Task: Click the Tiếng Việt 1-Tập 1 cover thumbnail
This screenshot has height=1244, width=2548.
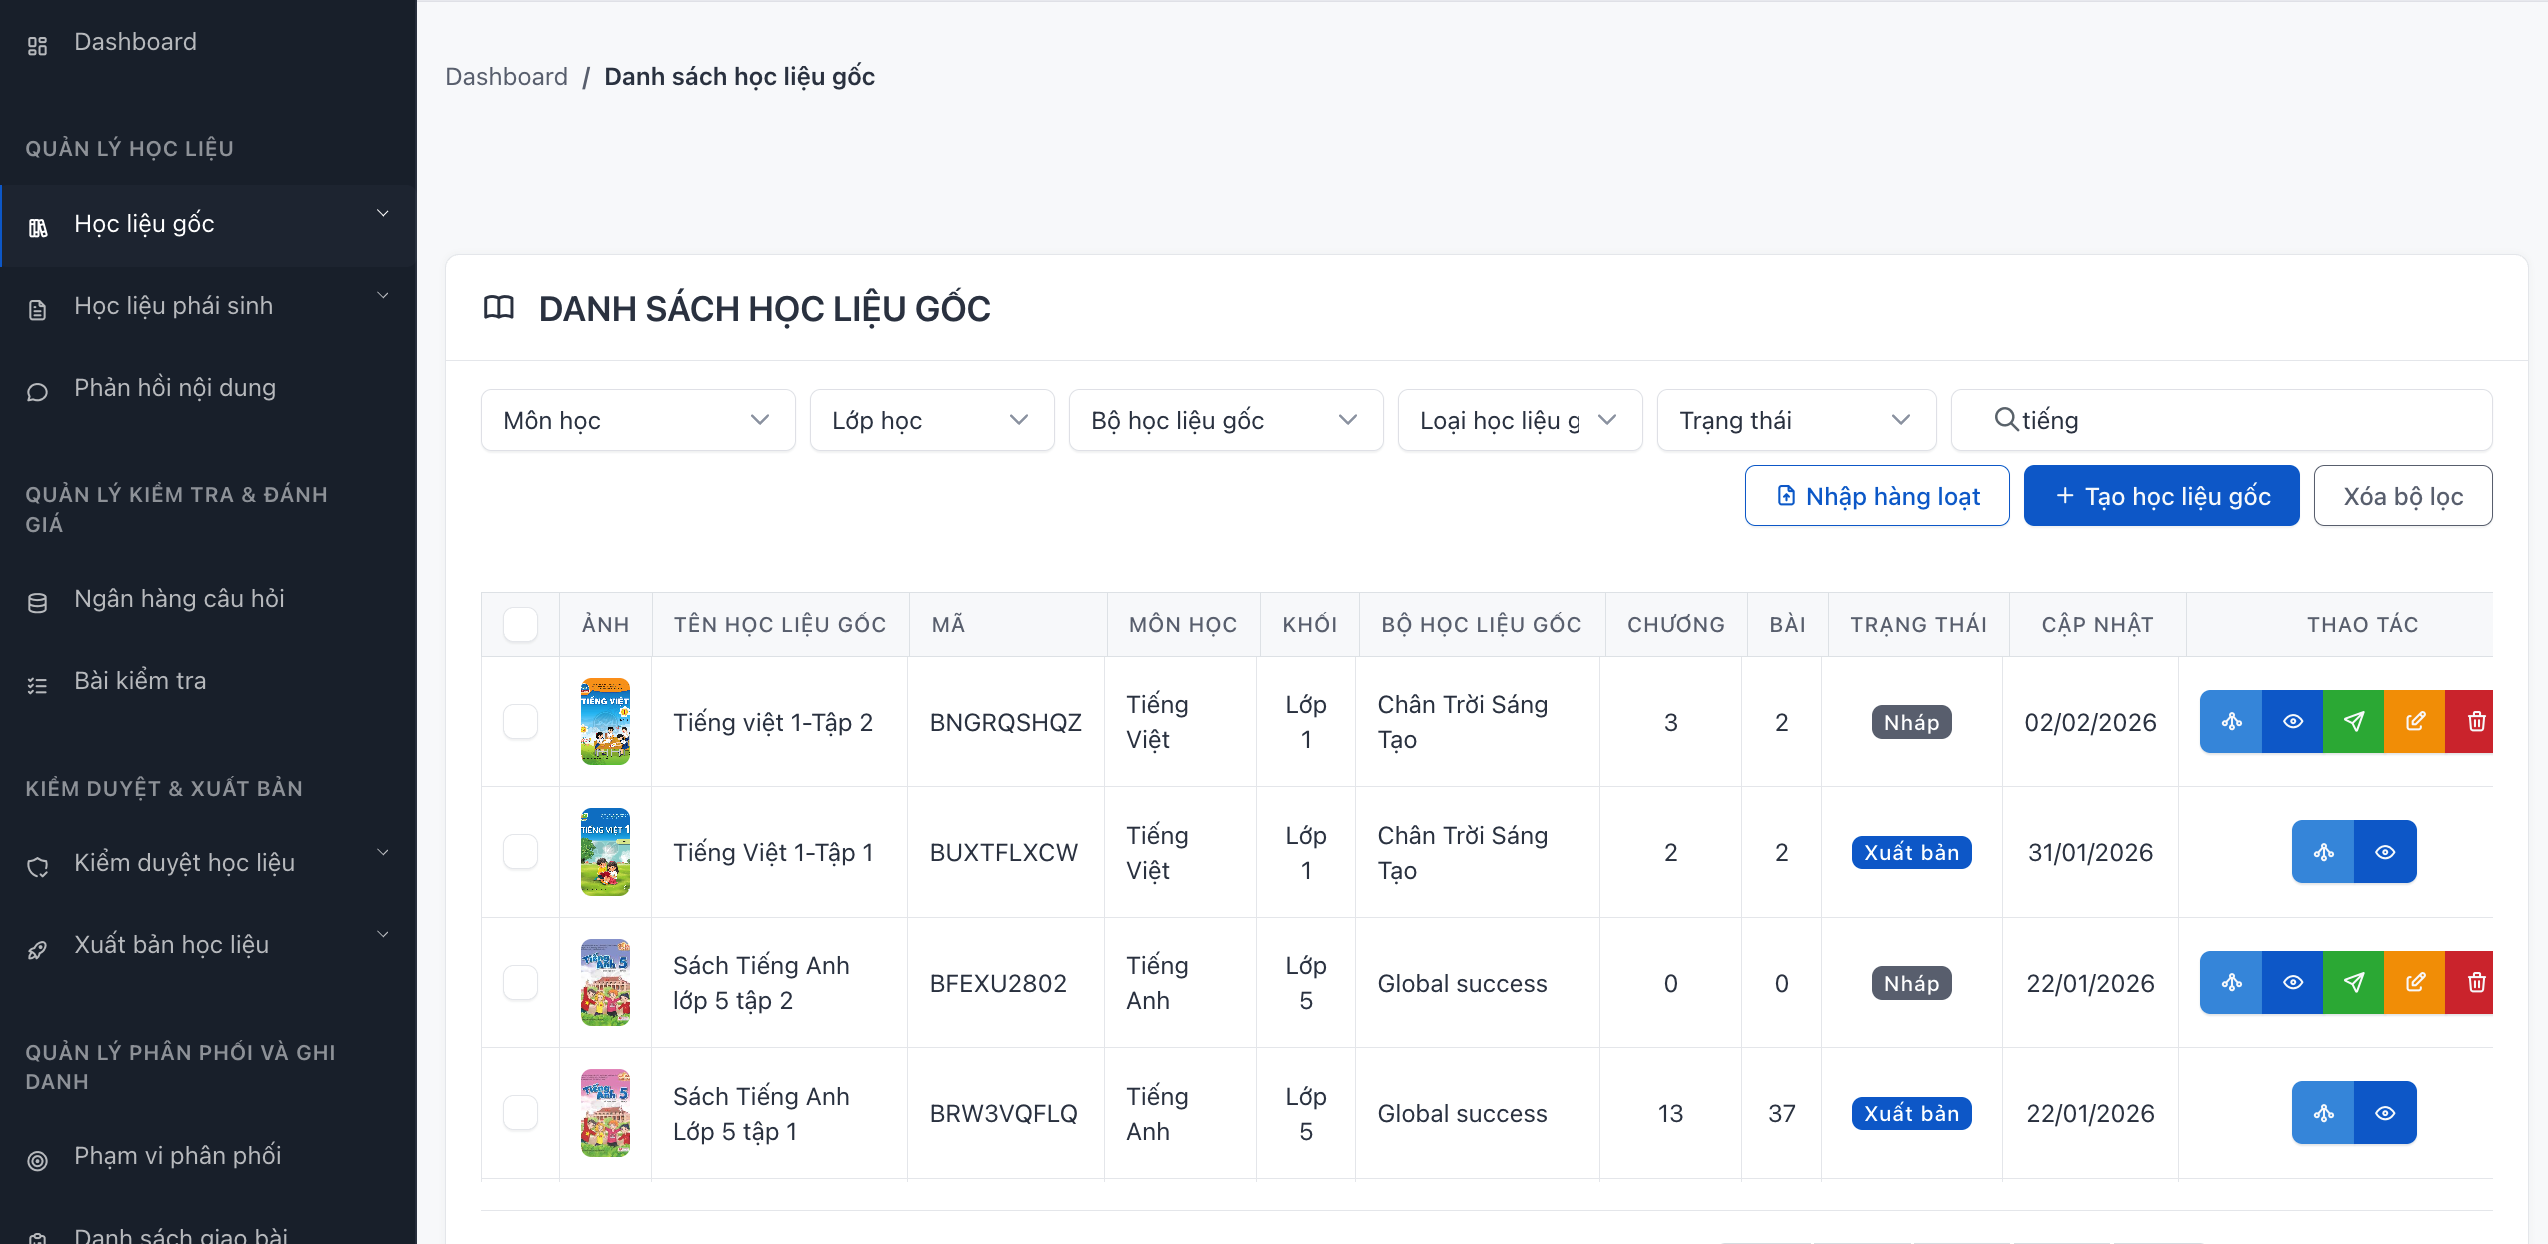Action: 604,851
